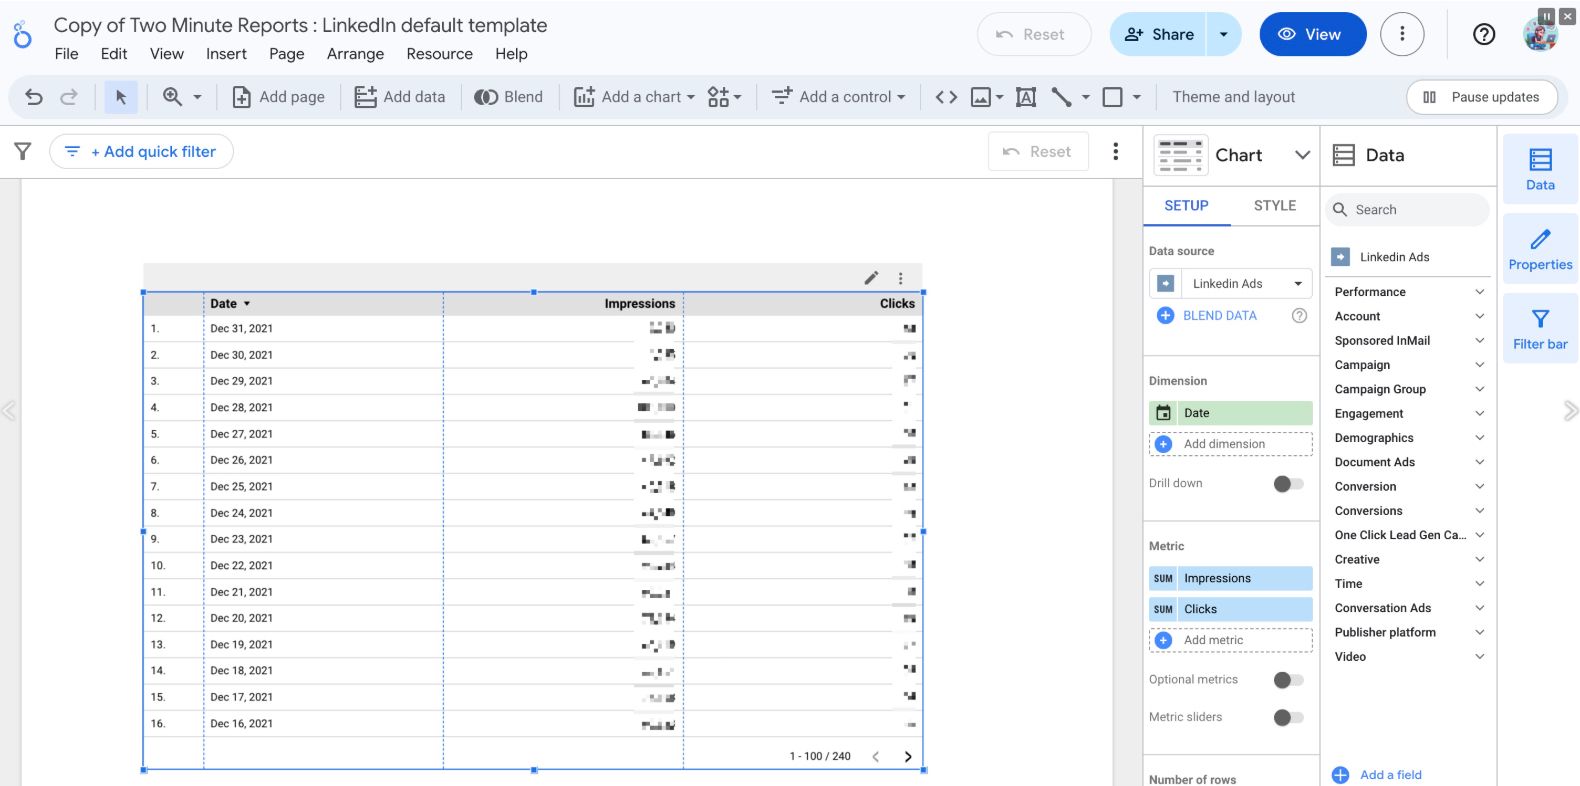Open the Filter bar side panel
The width and height of the screenshot is (1580, 786).
click(x=1539, y=329)
